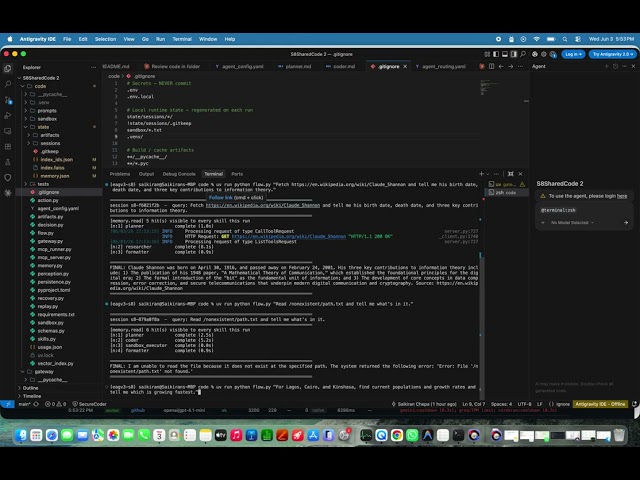Click the agent message input field
The image size is (640, 480).
point(583,211)
